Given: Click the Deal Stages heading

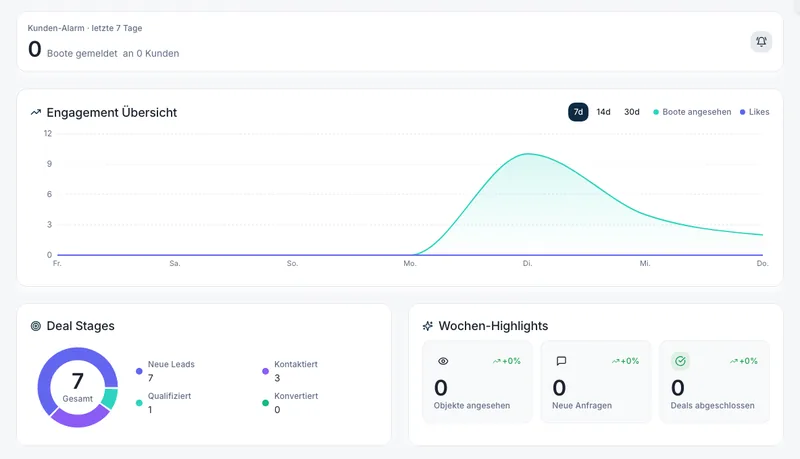Looking at the screenshot, I should pyautogui.click(x=81, y=326).
